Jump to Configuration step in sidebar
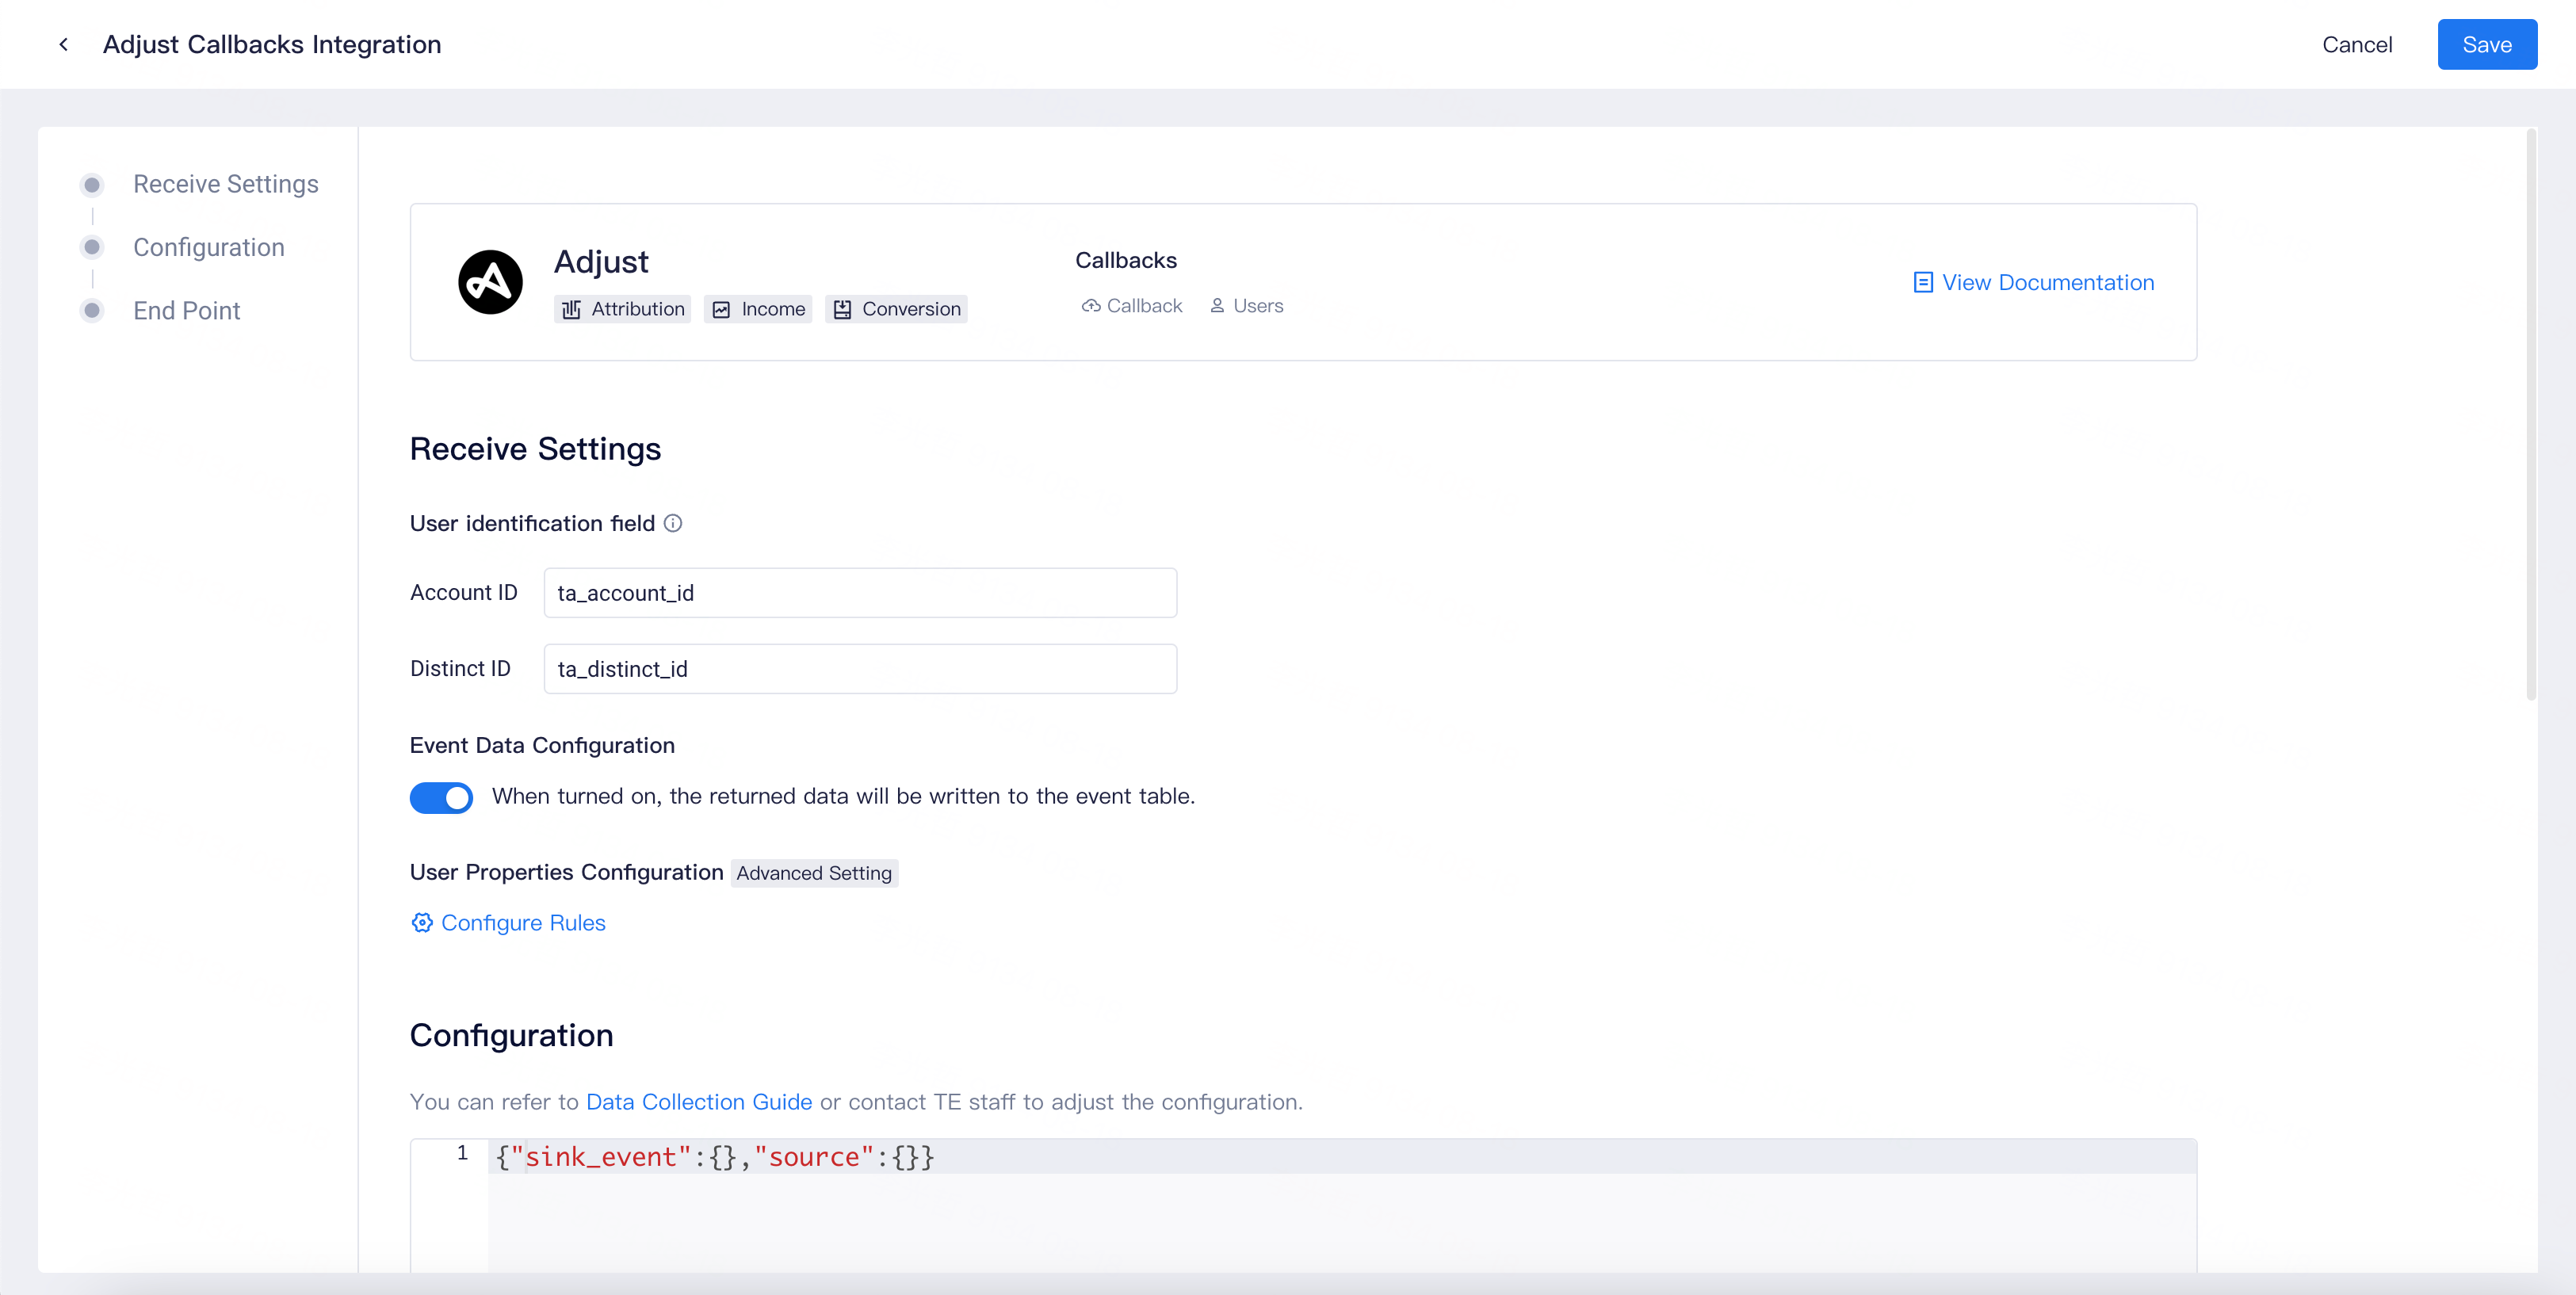 click(208, 247)
